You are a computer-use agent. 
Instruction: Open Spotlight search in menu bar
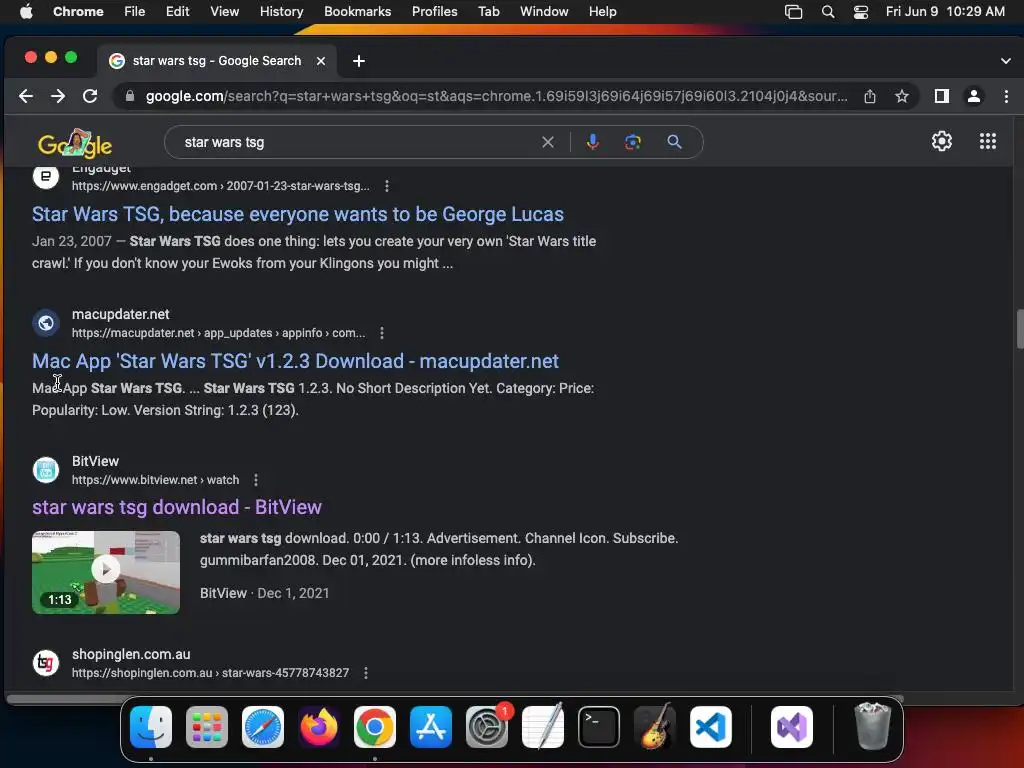point(828,12)
